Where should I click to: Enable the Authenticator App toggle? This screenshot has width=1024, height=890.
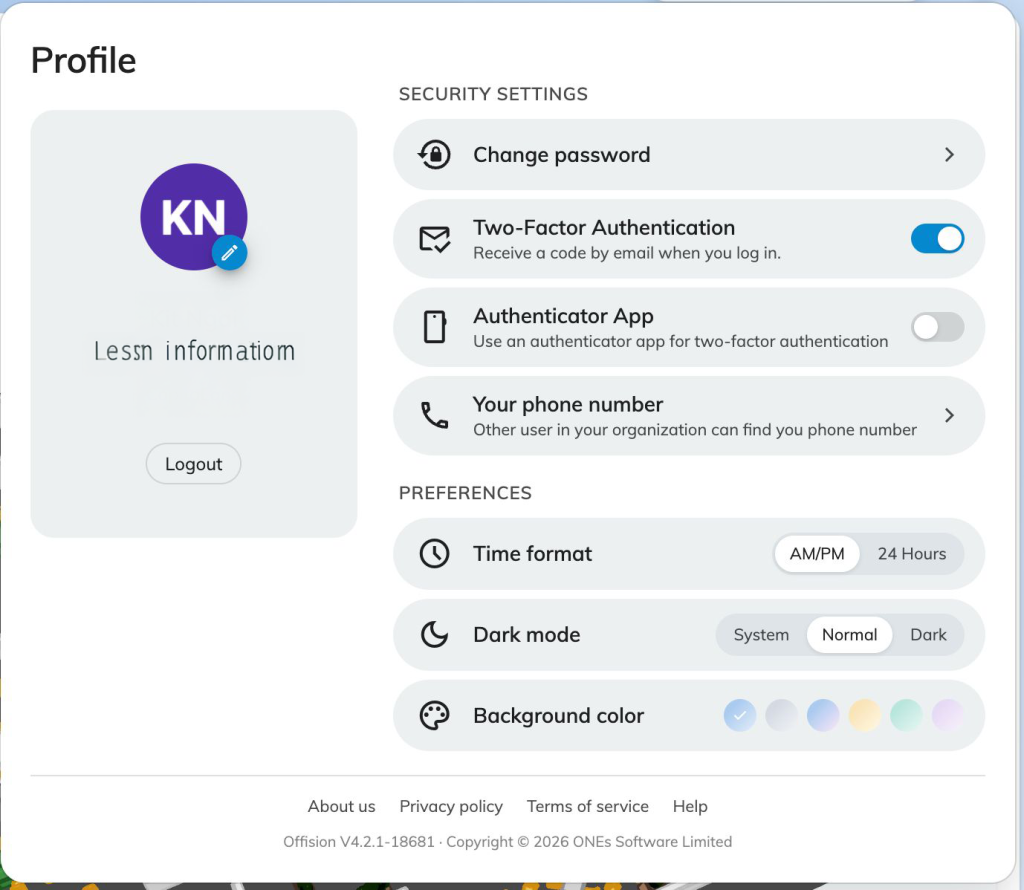pyautogui.click(x=937, y=327)
